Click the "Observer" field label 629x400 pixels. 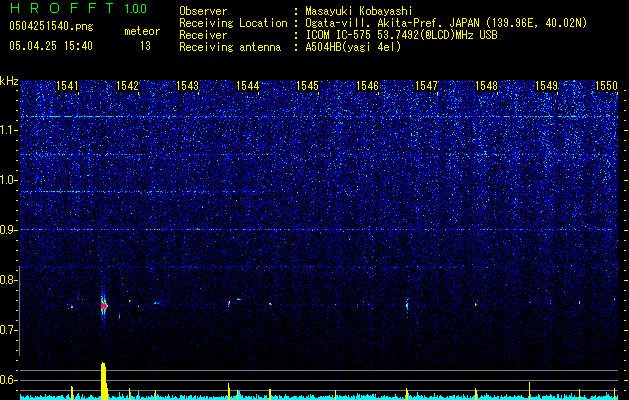pyautogui.click(x=203, y=11)
